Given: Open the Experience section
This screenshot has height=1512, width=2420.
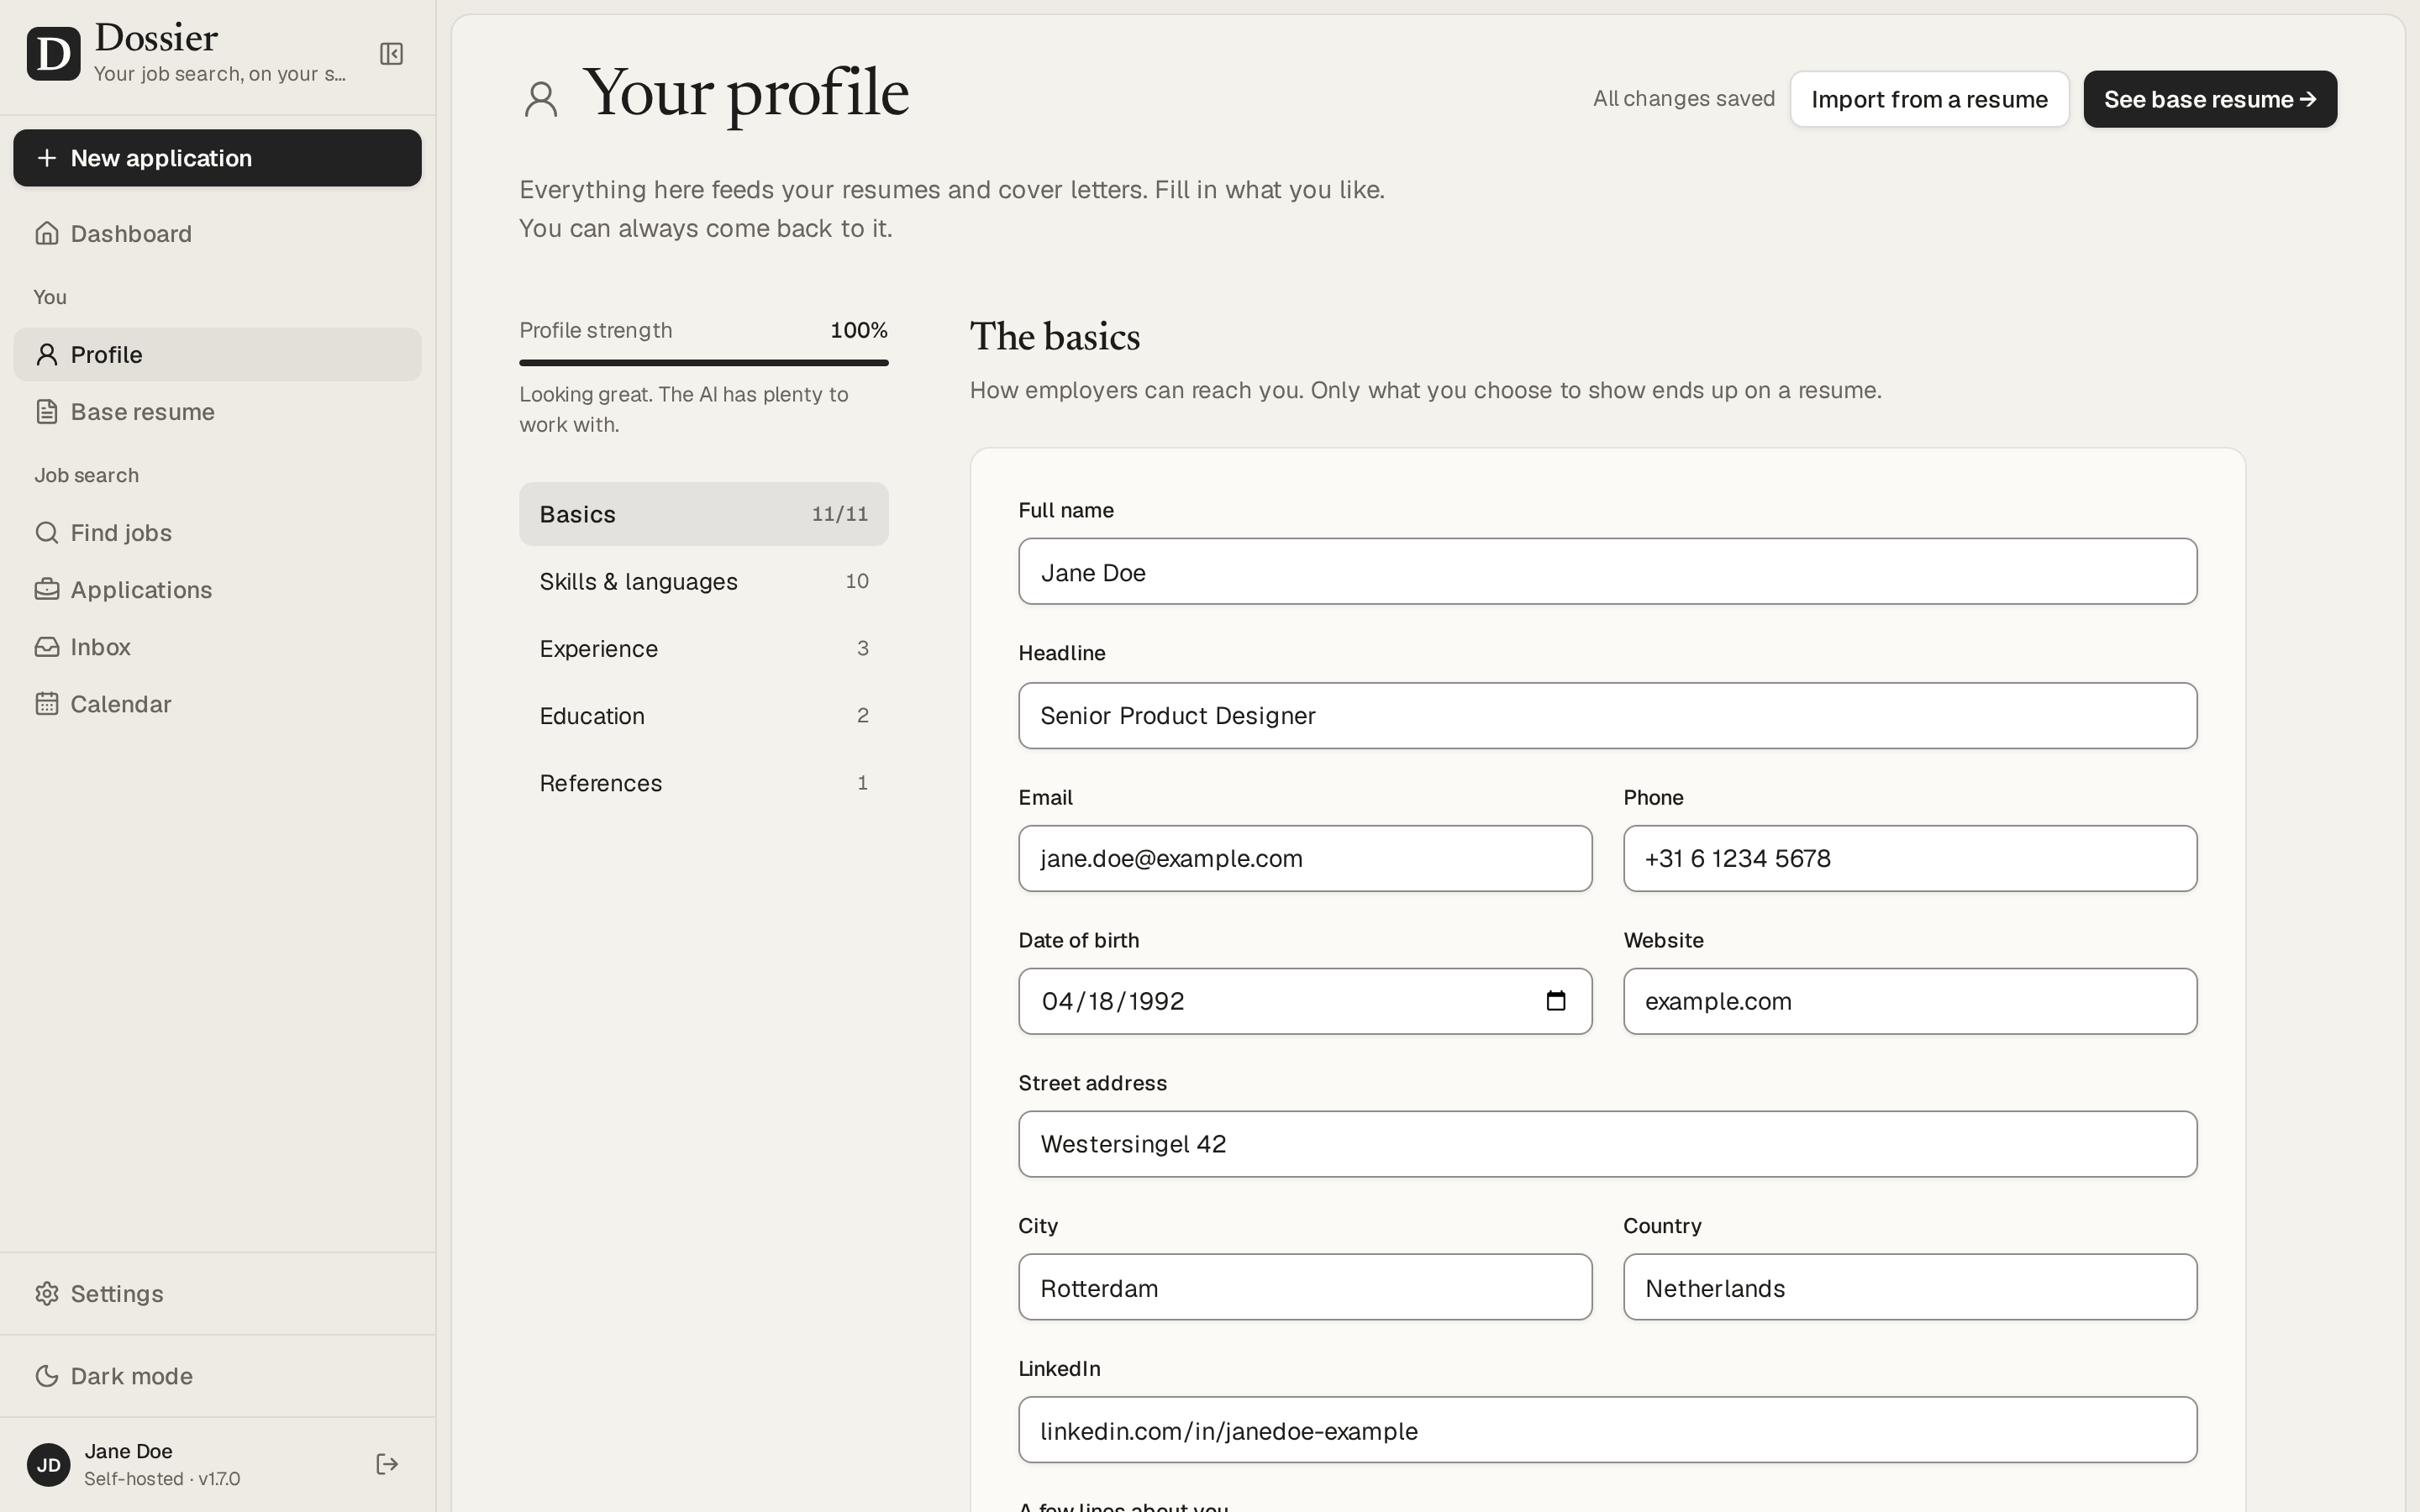Looking at the screenshot, I should tap(703, 648).
